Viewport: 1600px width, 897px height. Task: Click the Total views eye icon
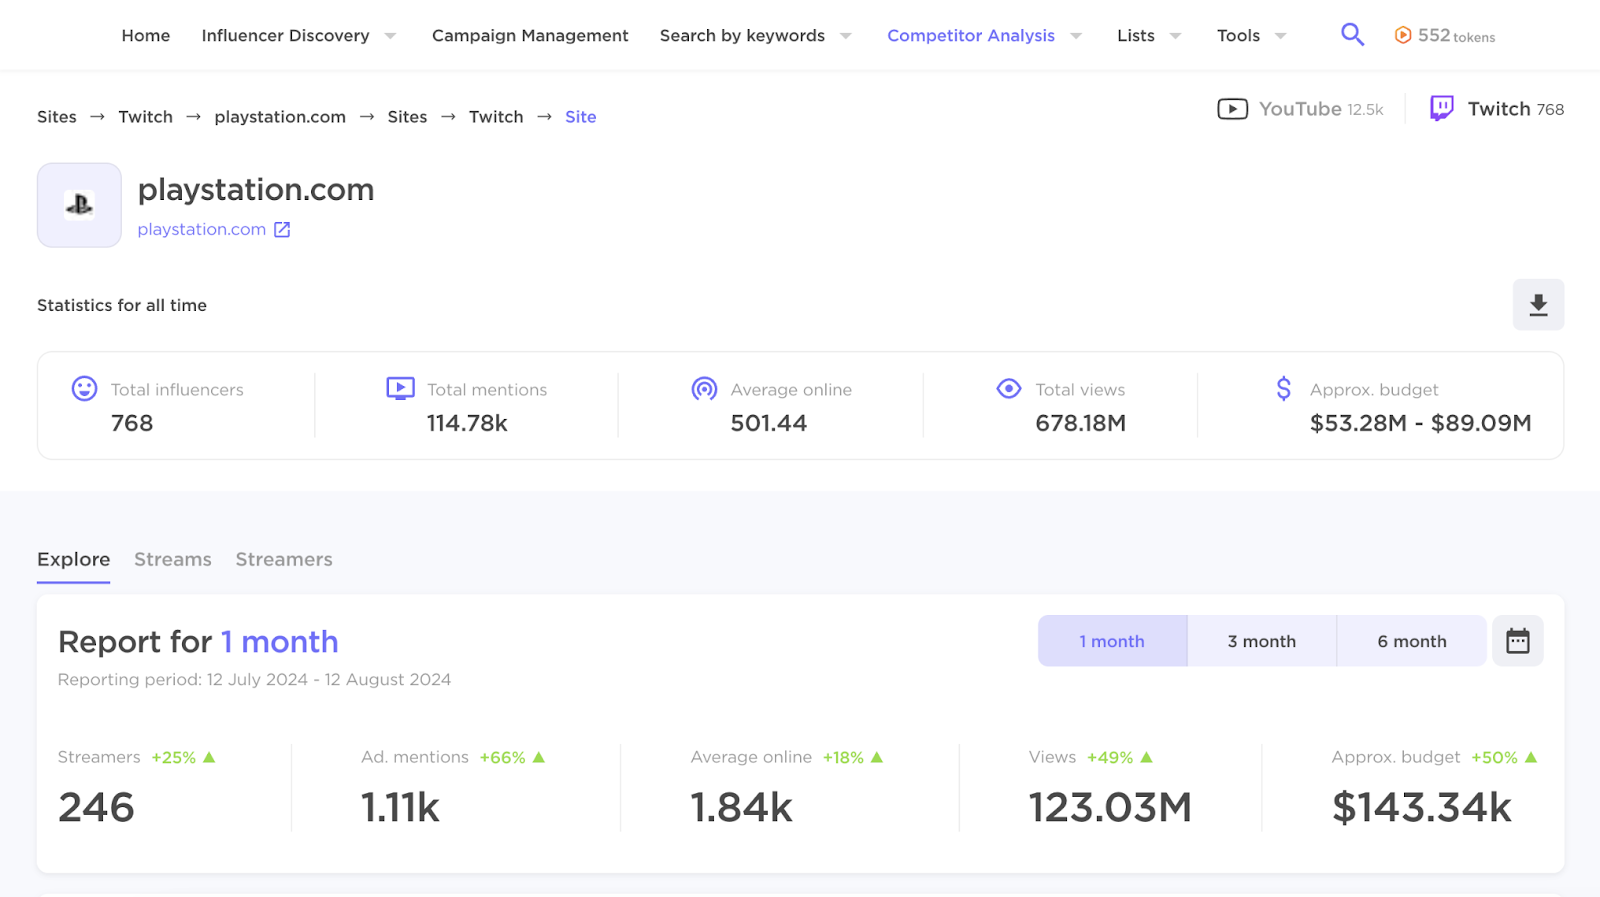[1009, 389]
